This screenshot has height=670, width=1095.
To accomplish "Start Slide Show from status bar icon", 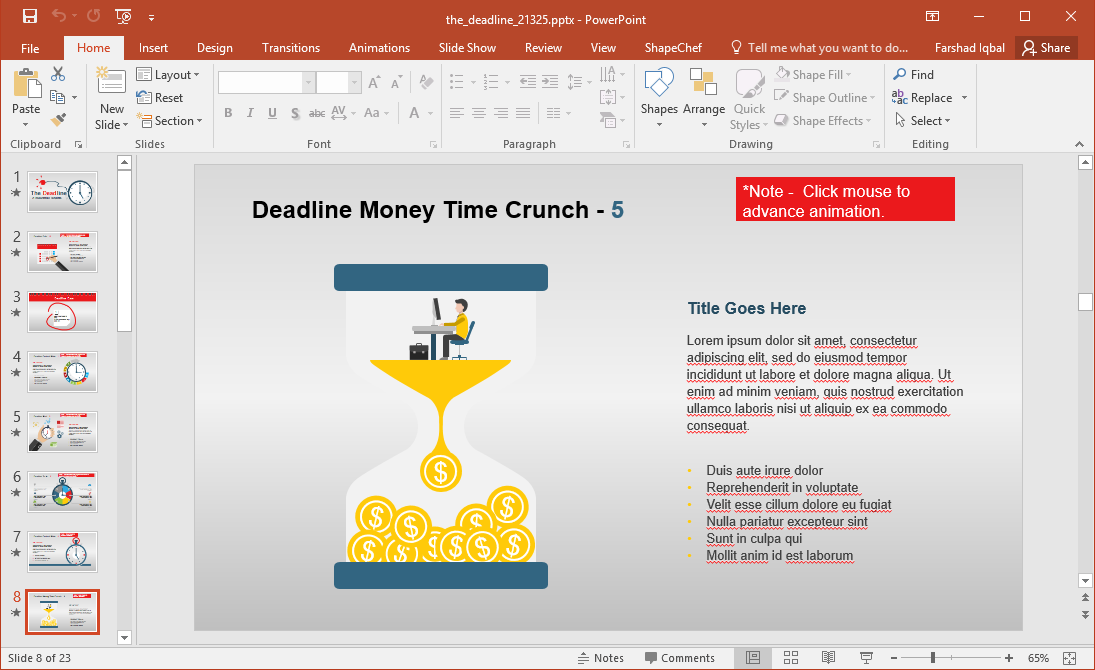I will pyautogui.click(x=865, y=658).
